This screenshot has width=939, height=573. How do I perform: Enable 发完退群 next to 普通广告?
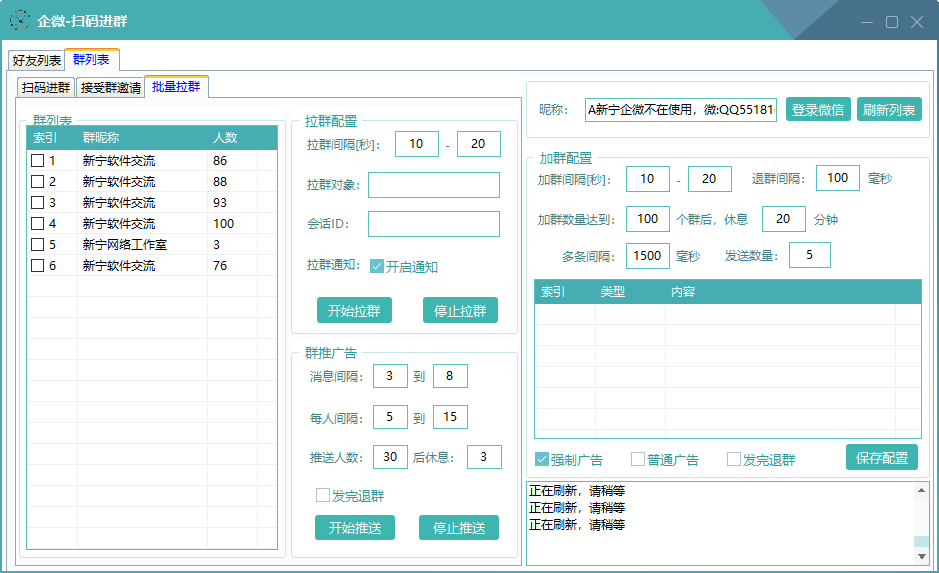click(x=734, y=459)
